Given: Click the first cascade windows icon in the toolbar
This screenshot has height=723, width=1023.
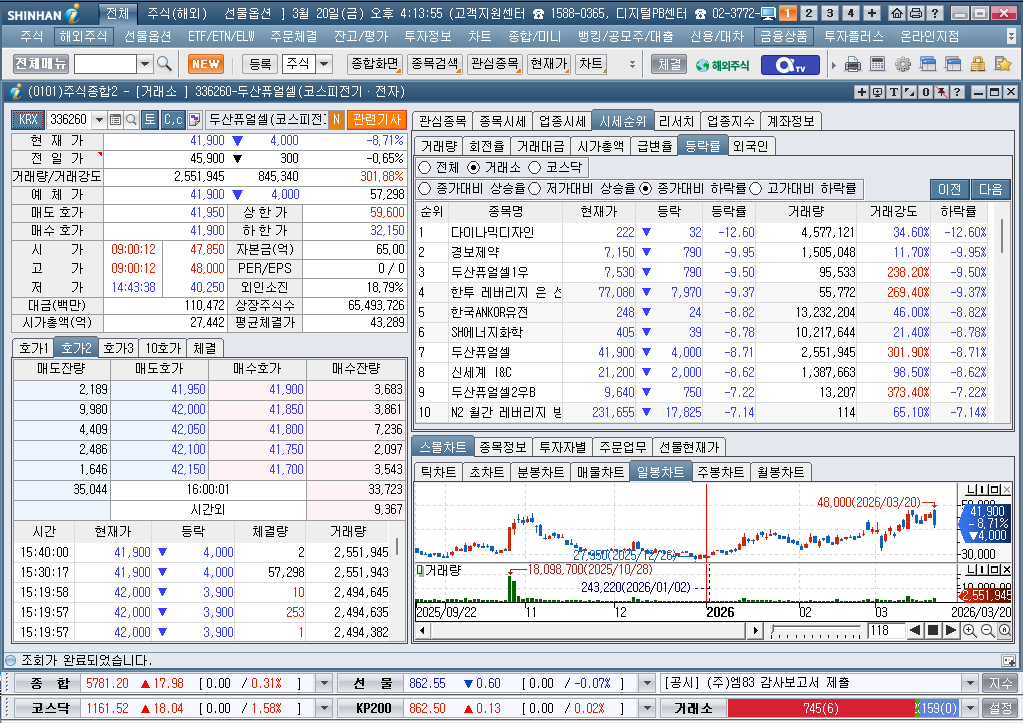Looking at the screenshot, I should [928, 64].
